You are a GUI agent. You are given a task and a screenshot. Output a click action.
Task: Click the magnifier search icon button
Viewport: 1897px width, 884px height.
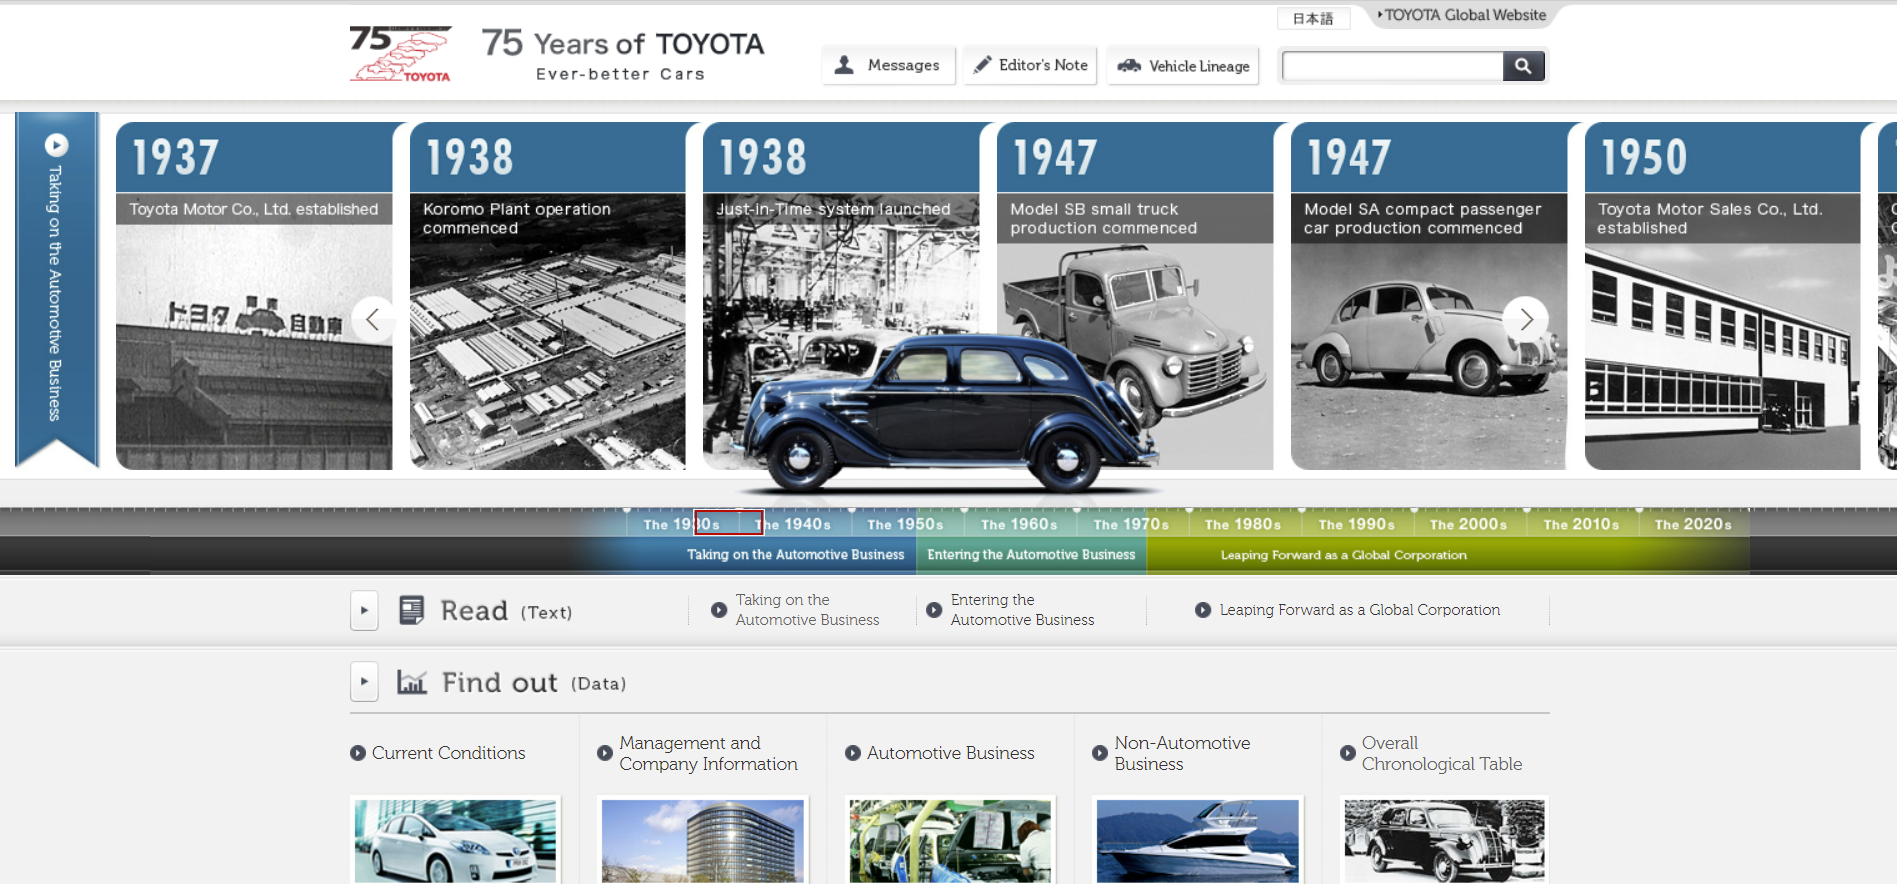tap(1523, 66)
